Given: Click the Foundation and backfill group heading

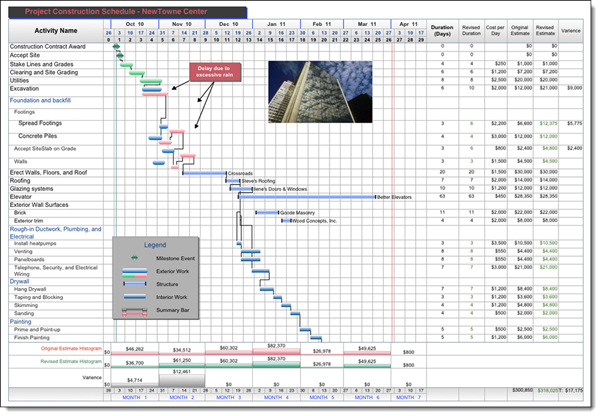Looking at the screenshot, I should (42, 101).
